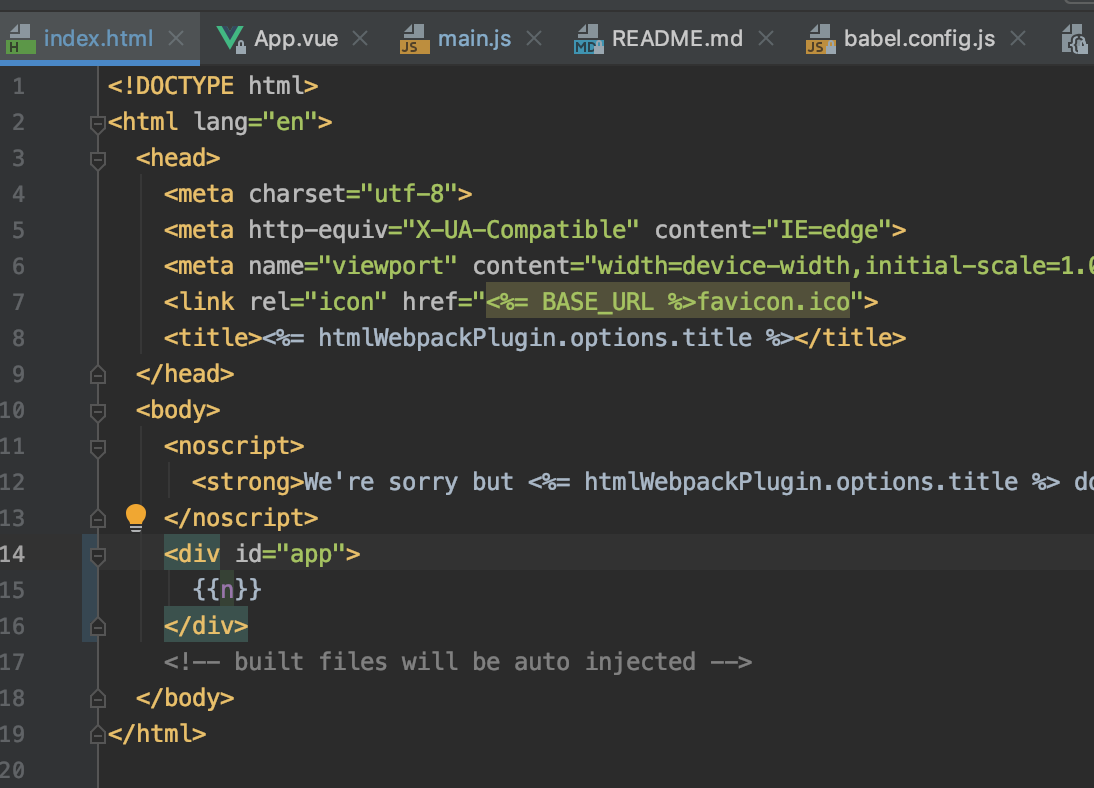Click the "IE=edge" content value
This screenshot has width=1094, height=788.
point(829,230)
